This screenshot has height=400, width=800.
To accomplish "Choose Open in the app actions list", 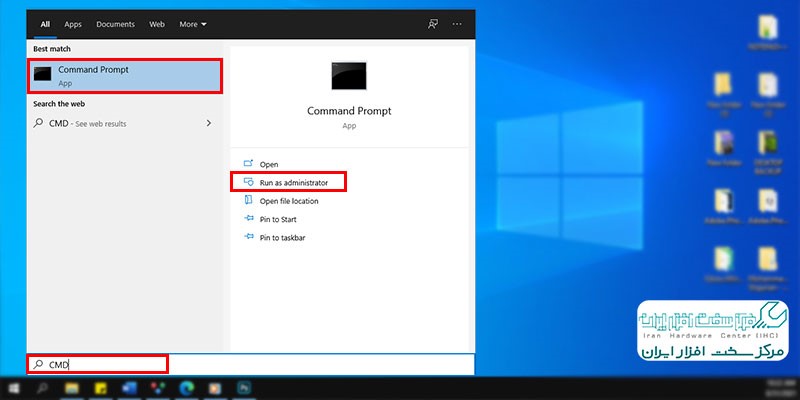I will [x=268, y=164].
